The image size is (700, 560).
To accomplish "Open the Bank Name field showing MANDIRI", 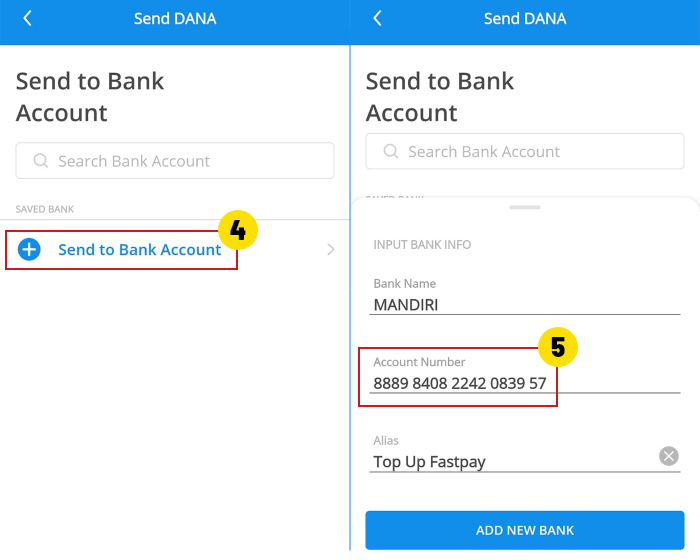I will (524, 303).
